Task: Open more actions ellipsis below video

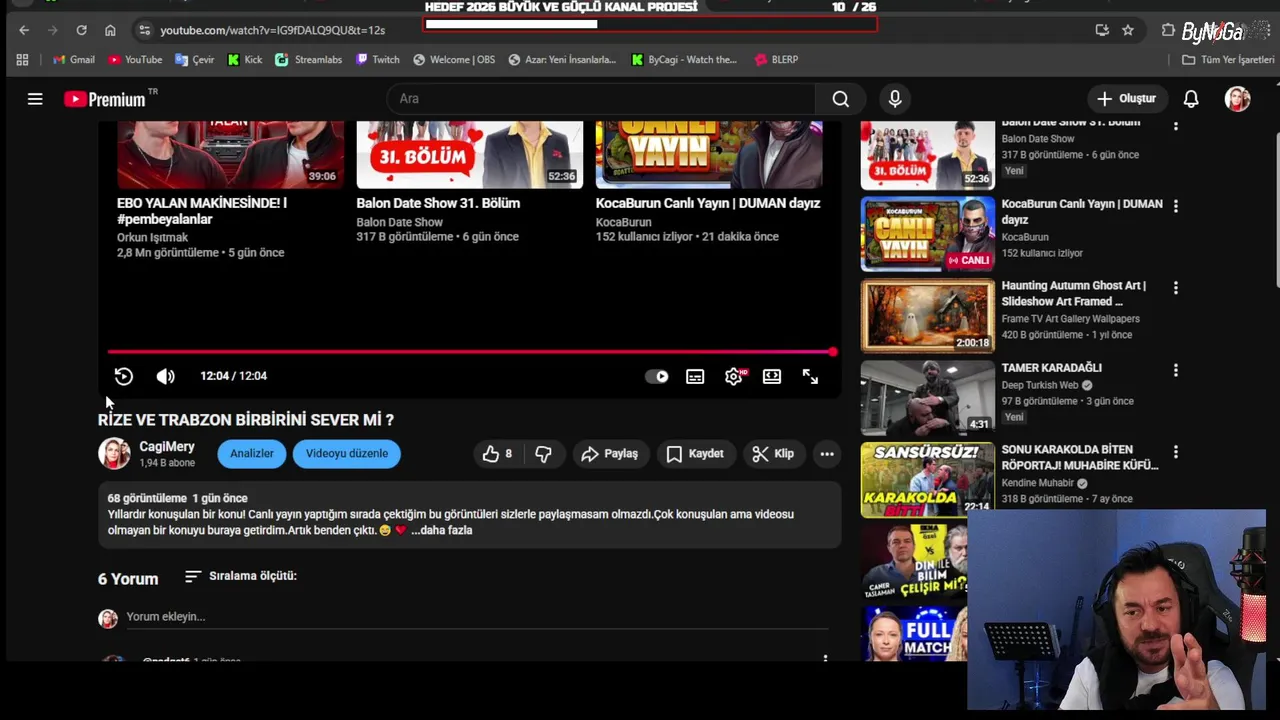Action: pyautogui.click(x=827, y=454)
